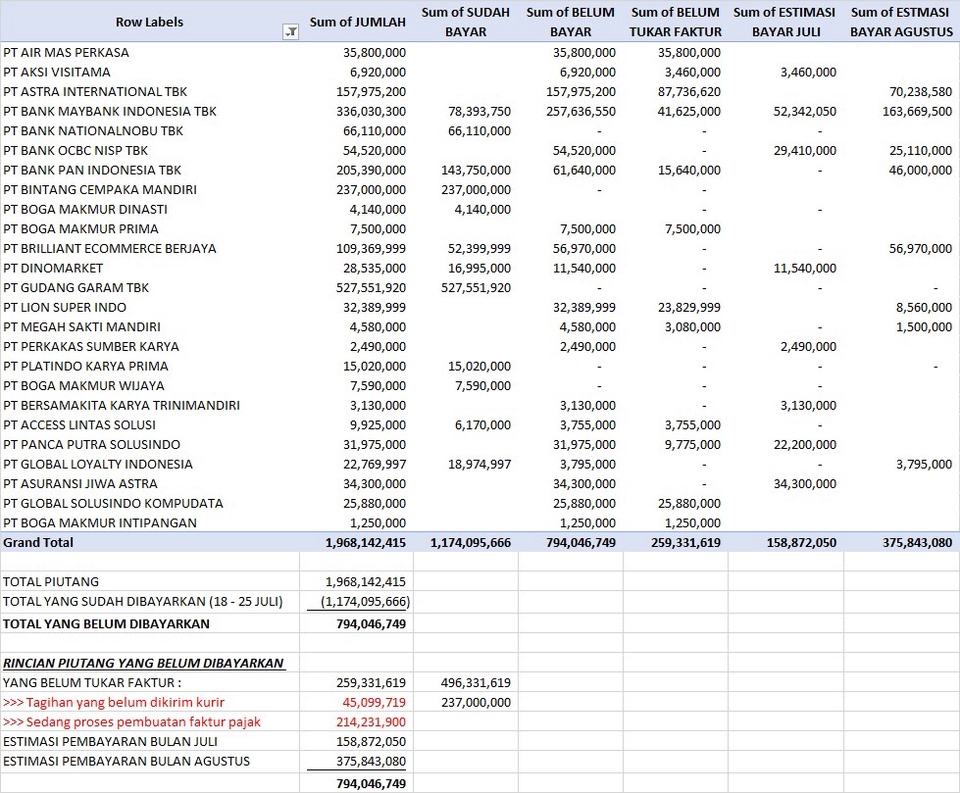Screen dimensions: 960x793
Task: Click the Grand Total row label
Action: point(38,543)
